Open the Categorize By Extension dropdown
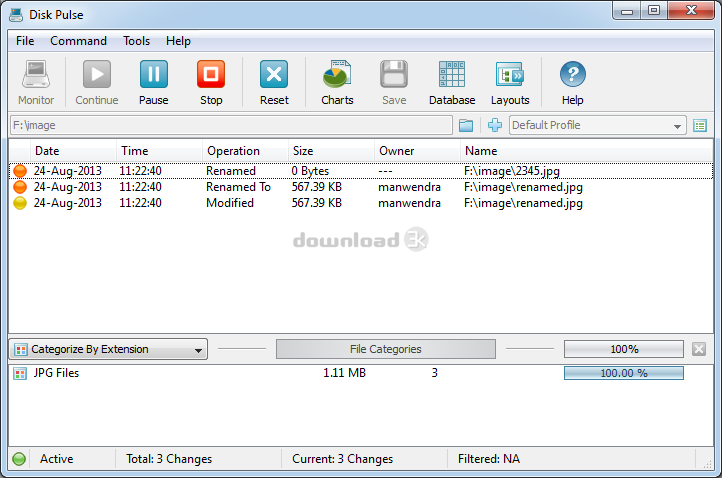 pos(108,349)
